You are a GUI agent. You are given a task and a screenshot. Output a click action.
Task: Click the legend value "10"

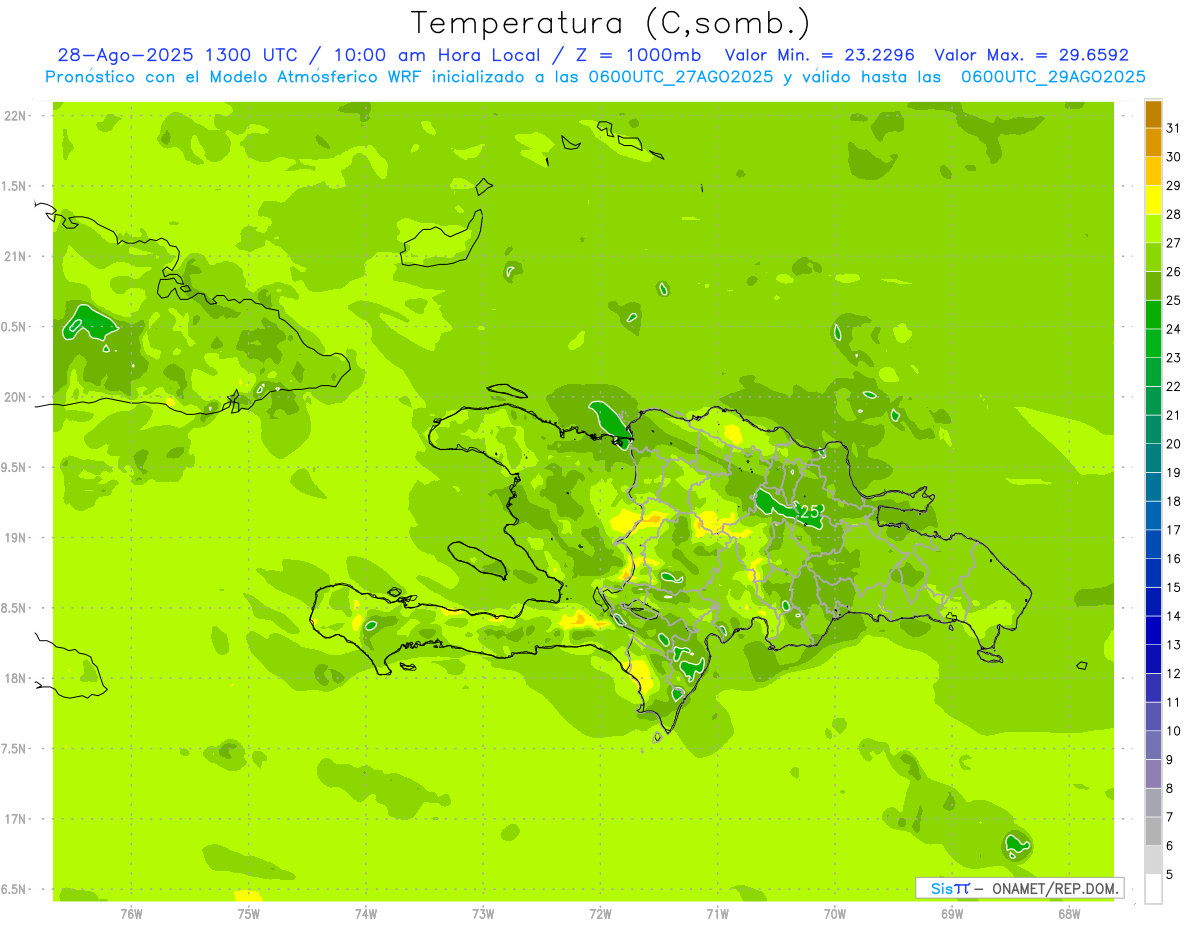pos(1174,731)
